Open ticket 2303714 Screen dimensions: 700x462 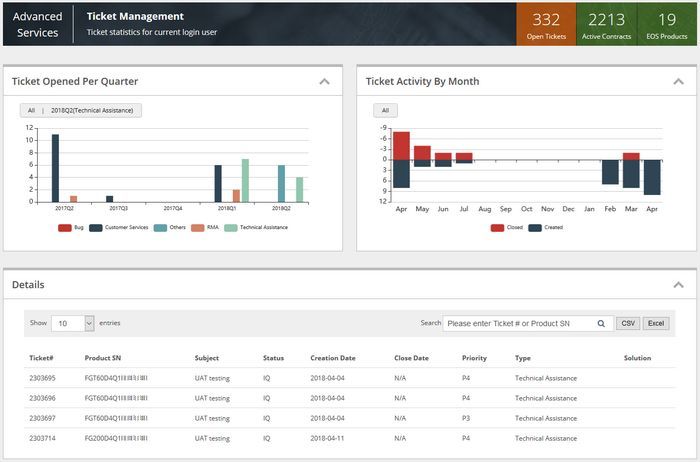coord(42,438)
